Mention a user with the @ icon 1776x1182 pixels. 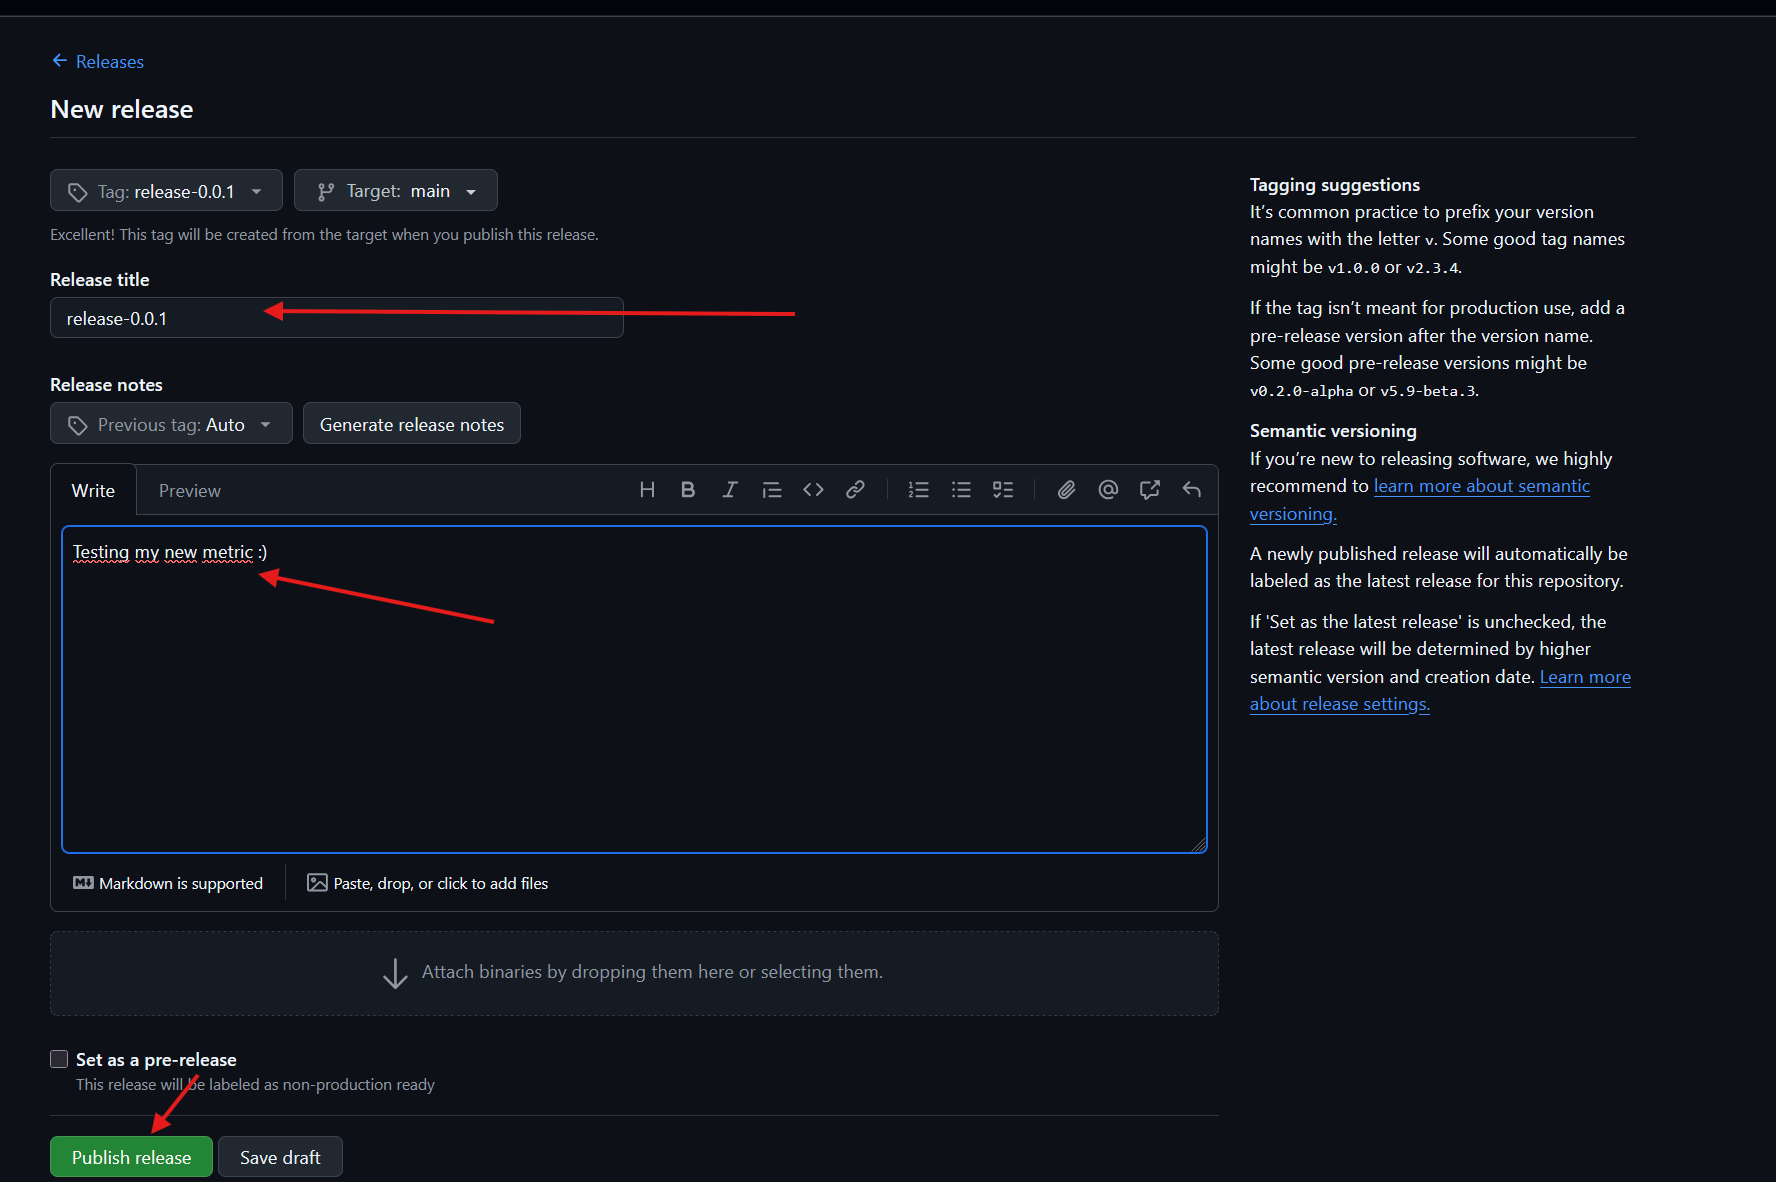coord(1108,490)
